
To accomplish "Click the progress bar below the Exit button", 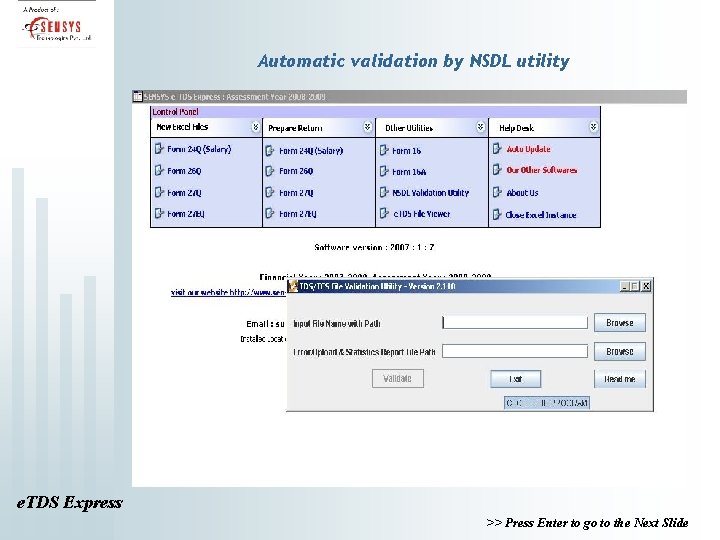I will pos(546,403).
